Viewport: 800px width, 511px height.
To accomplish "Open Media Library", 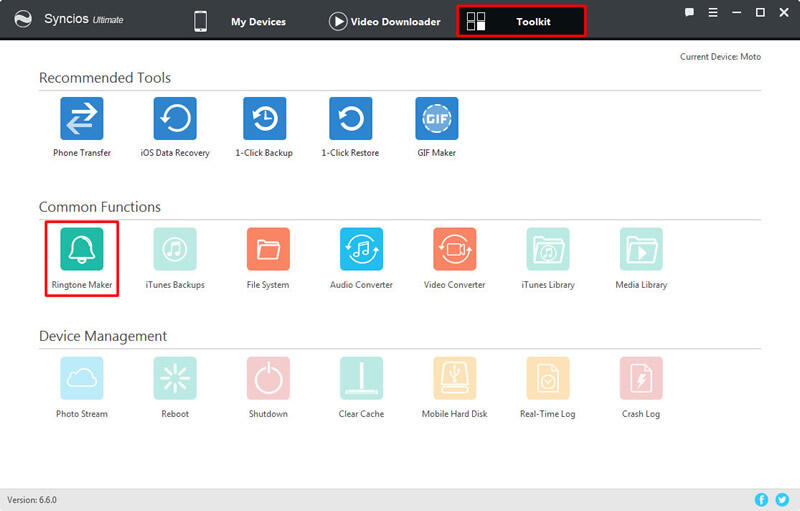I will coord(641,250).
